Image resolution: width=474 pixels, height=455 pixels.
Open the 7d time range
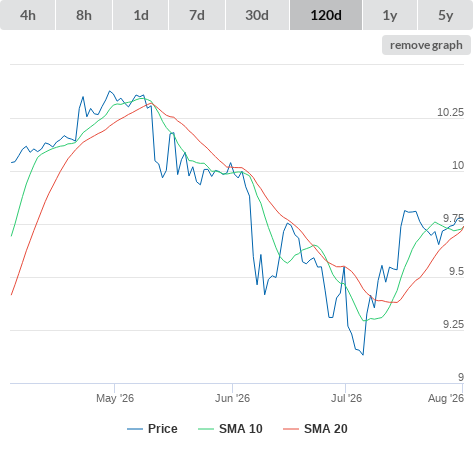pyautogui.click(x=197, y=15)
